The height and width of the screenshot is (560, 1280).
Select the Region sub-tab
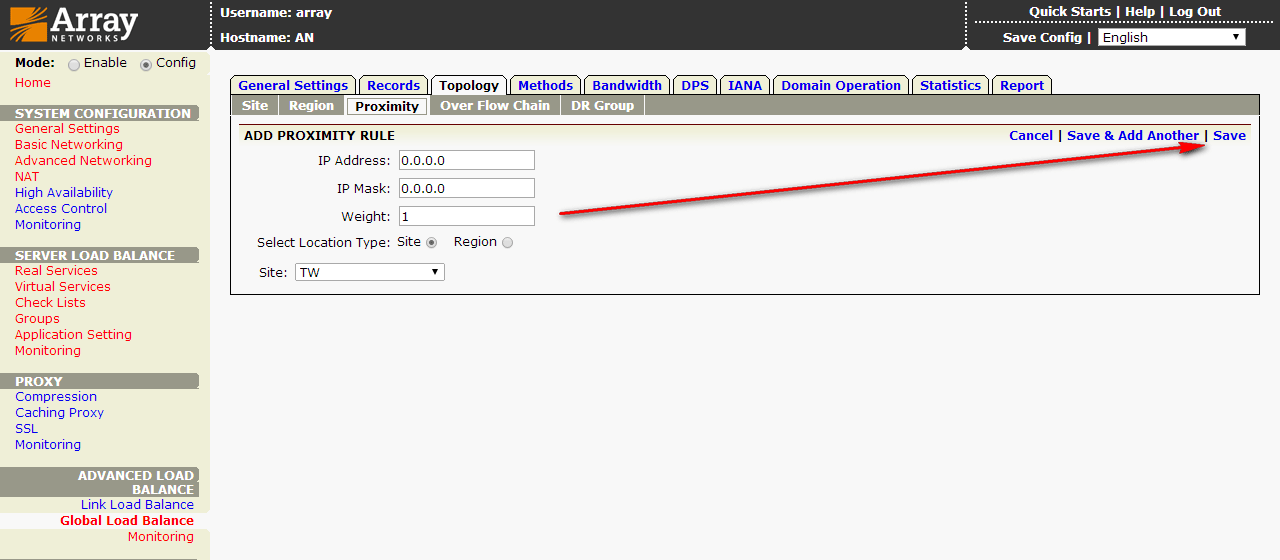(311, 105)
